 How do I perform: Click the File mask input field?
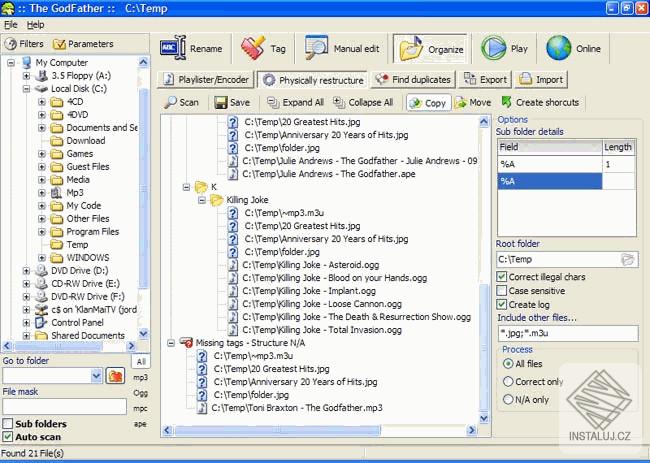(65, 407)
